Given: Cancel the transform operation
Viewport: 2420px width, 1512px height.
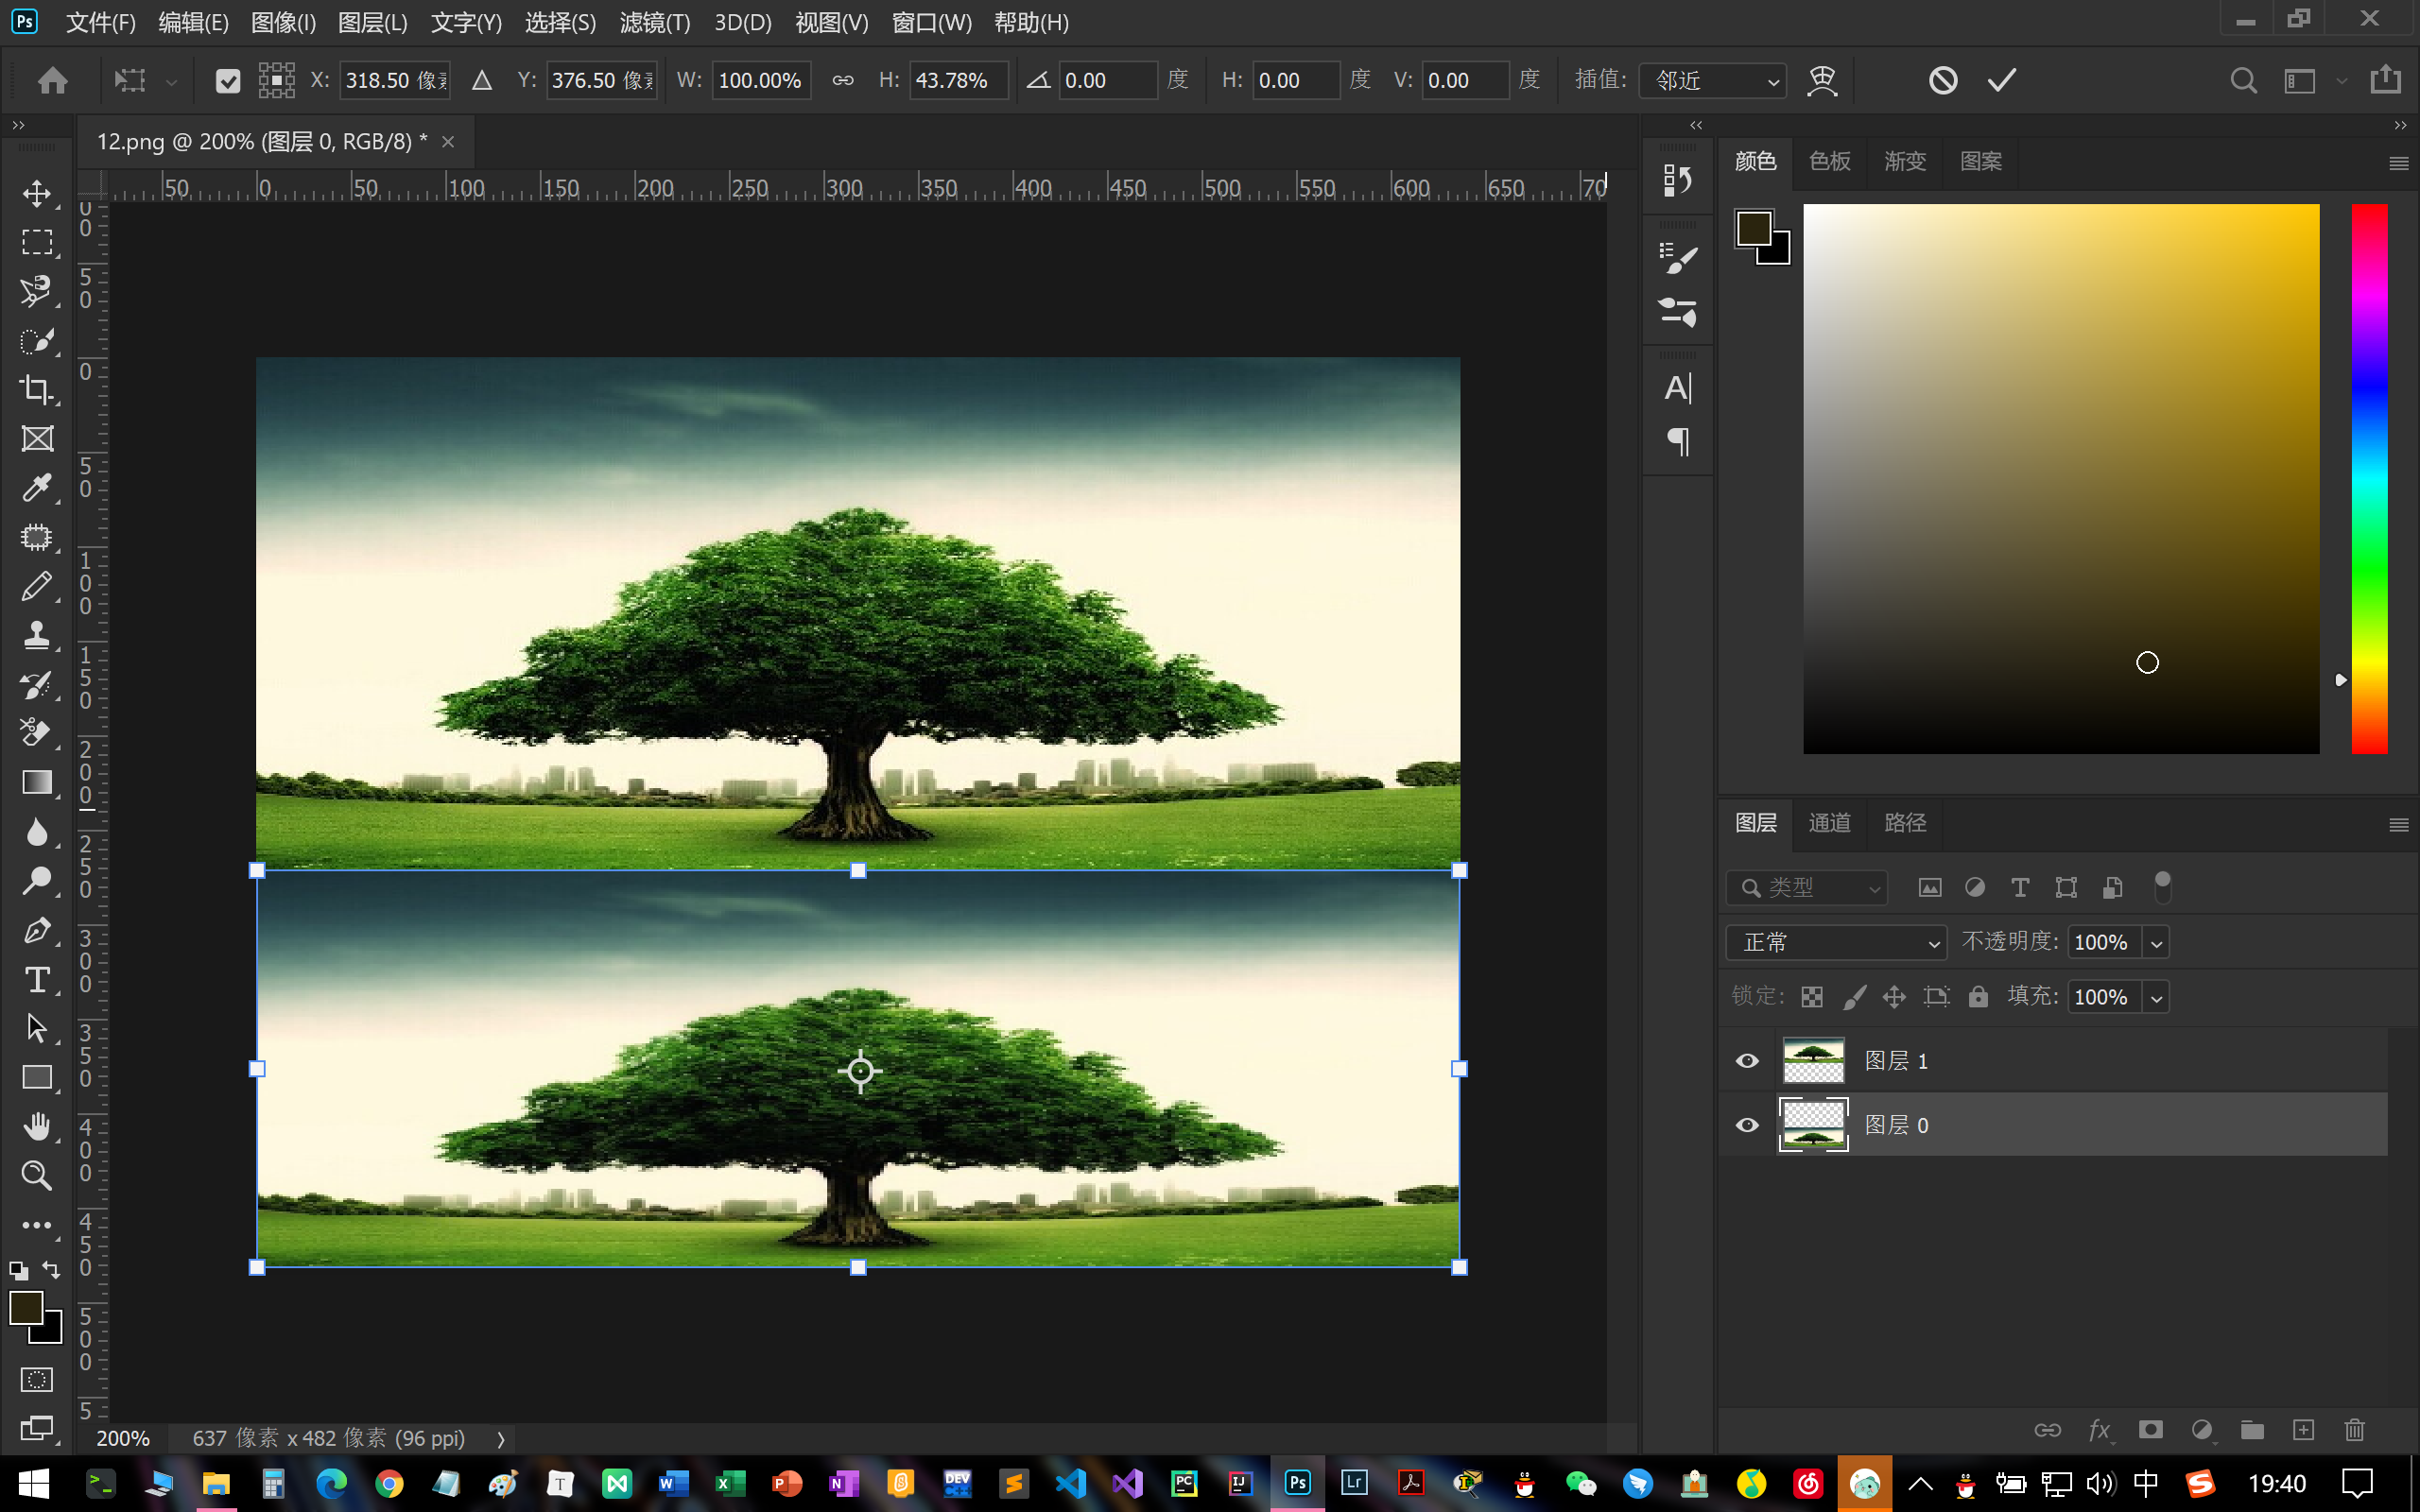Looking at the screenshot, I should pyautogui.click(x=1942, y=80).
